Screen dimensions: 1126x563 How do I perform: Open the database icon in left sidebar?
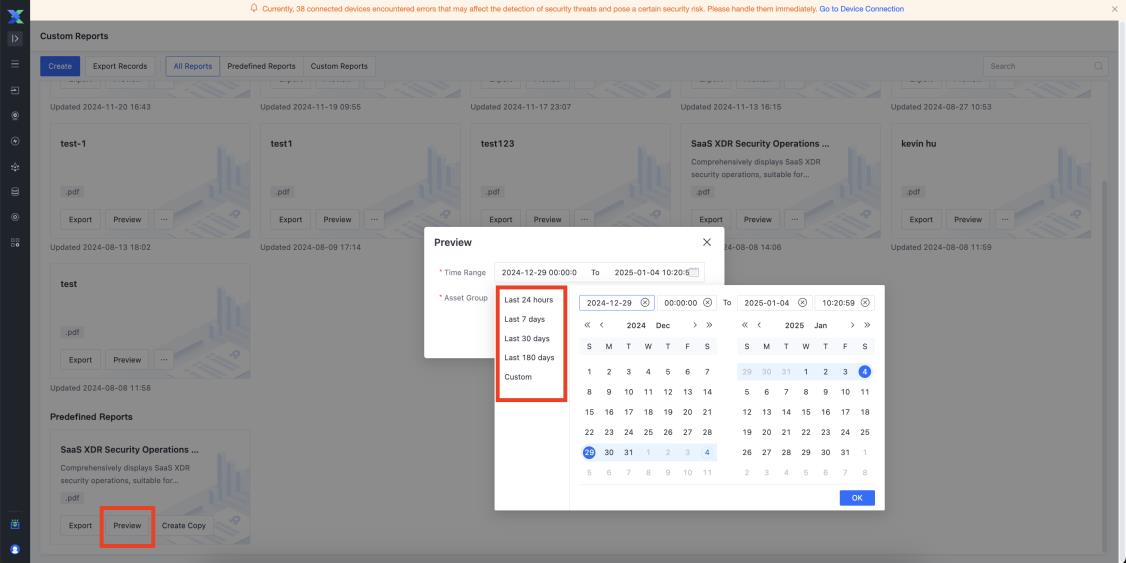pyautogui.click(x=15, y=192)
